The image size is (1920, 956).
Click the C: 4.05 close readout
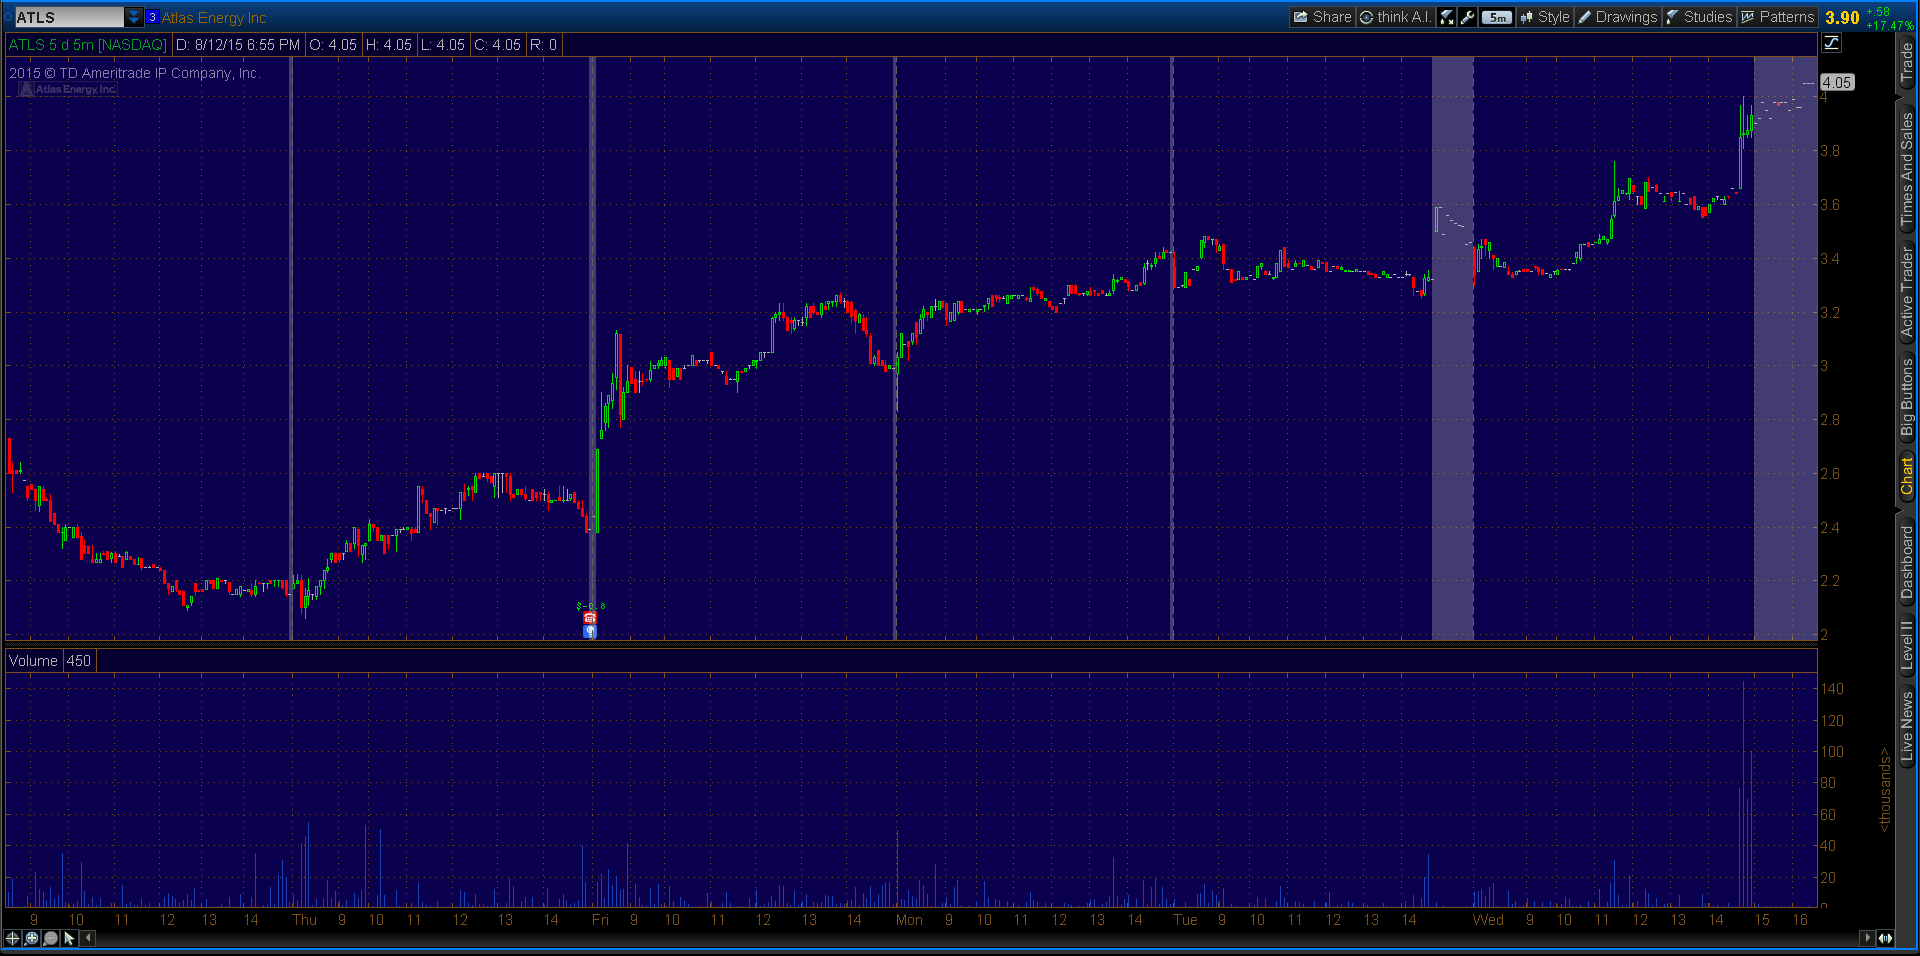pyautogui.click(x=497, y=45)
